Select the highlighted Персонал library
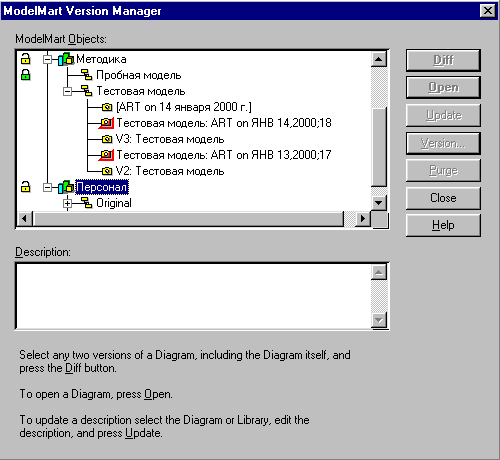Screen dimensions: 500x460 102,187
